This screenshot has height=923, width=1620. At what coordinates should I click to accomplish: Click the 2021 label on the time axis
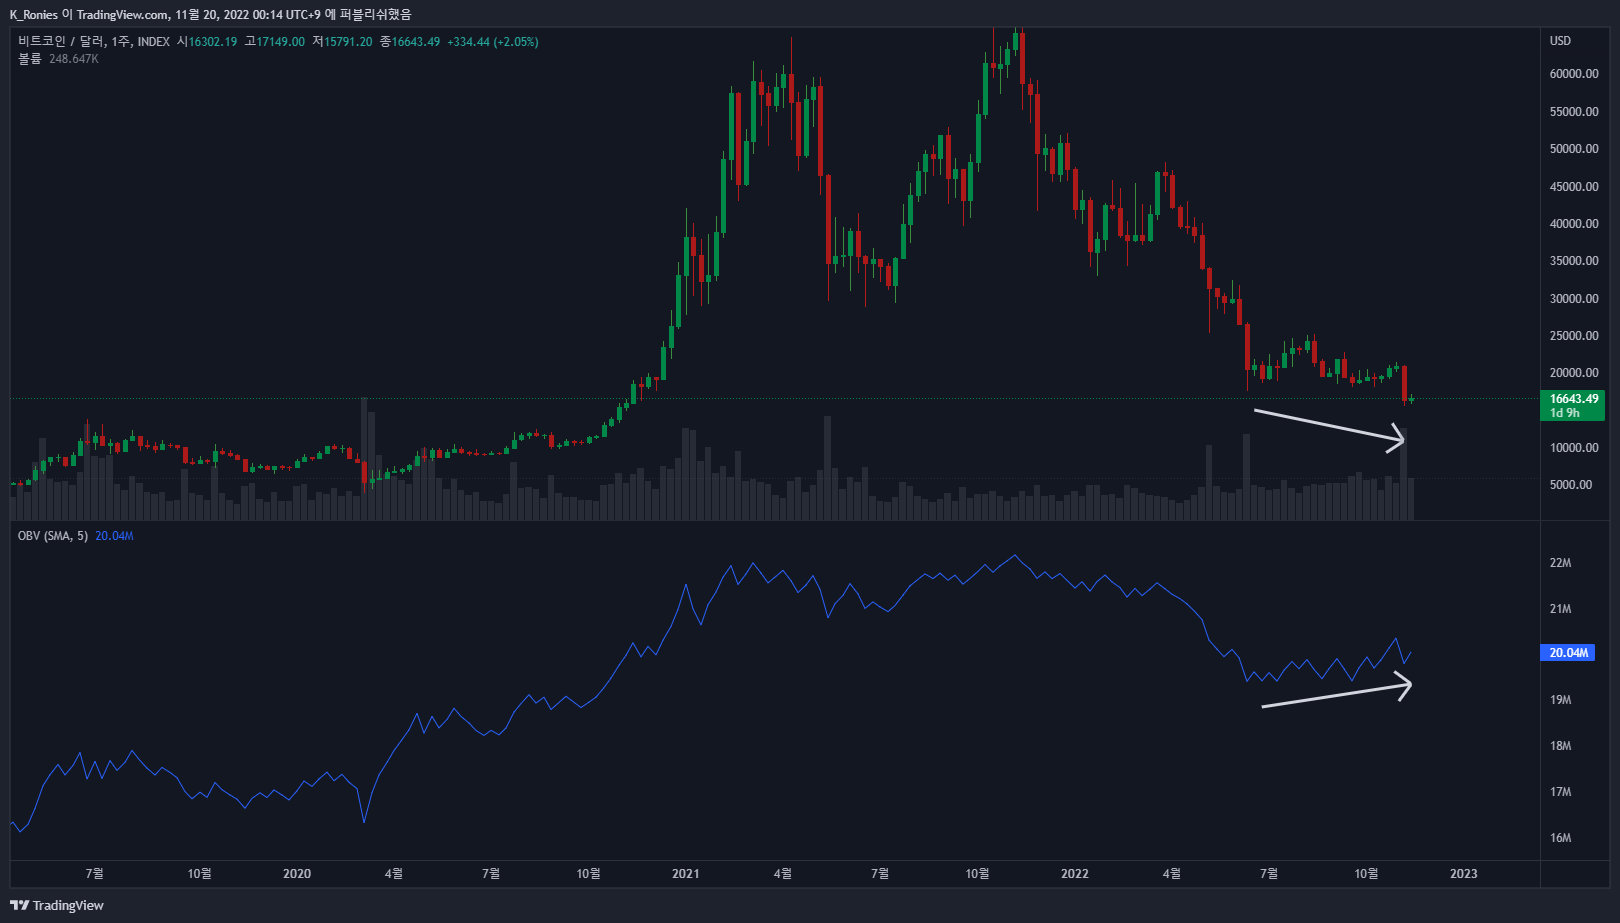[x=686, y=874]
